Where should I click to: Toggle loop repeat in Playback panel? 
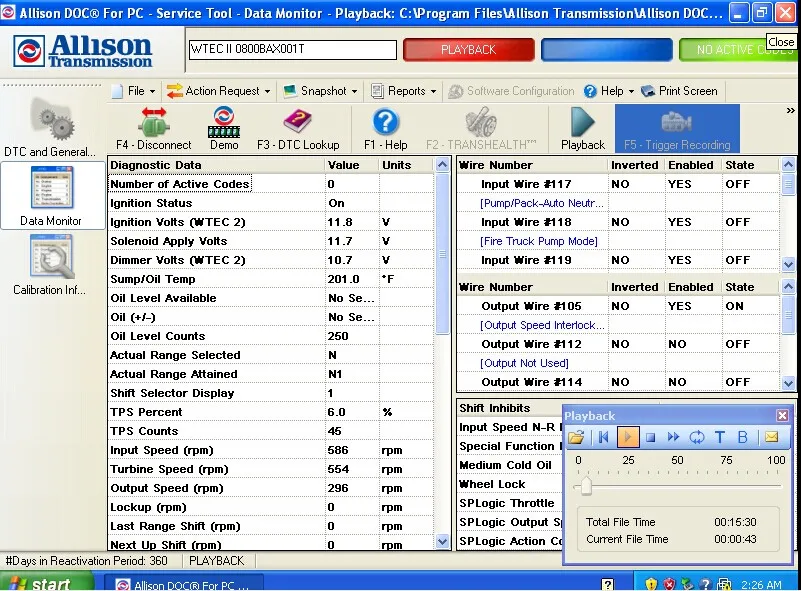697,437
